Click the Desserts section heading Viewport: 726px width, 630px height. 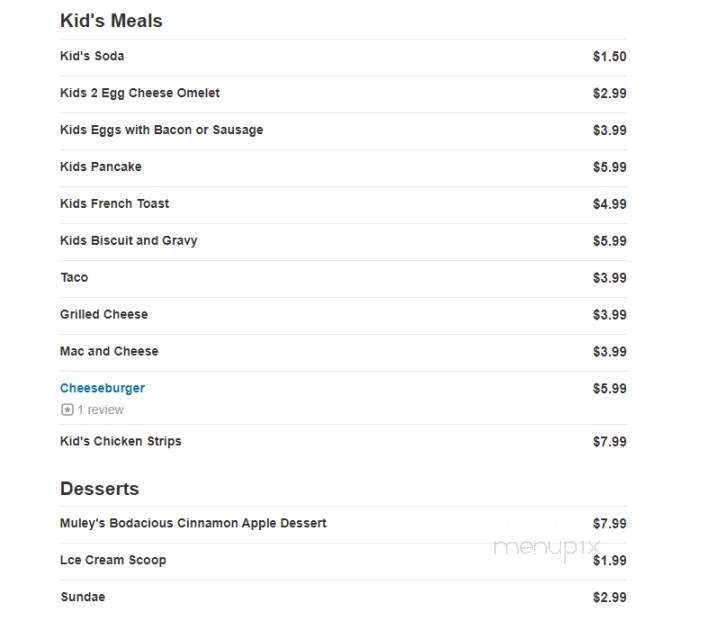tap(100, 489)
